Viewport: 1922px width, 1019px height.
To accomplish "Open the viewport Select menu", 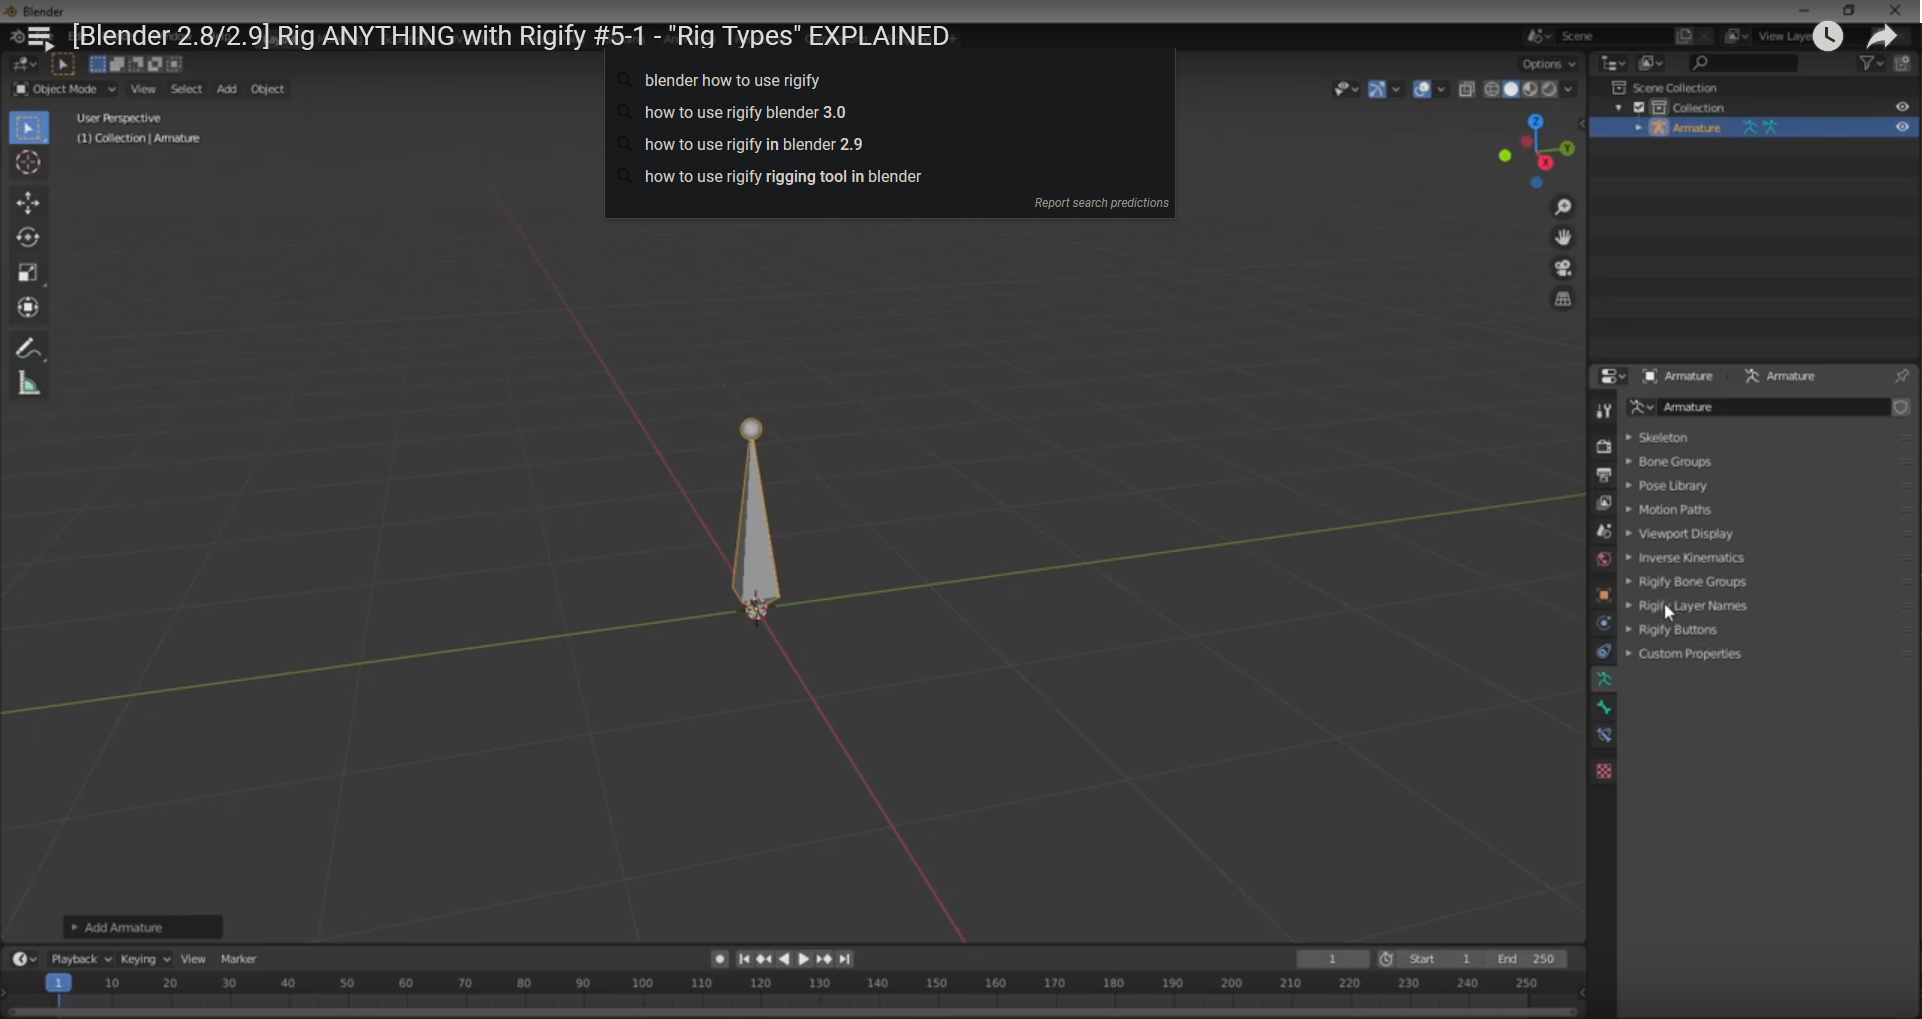I will point(186,90).
